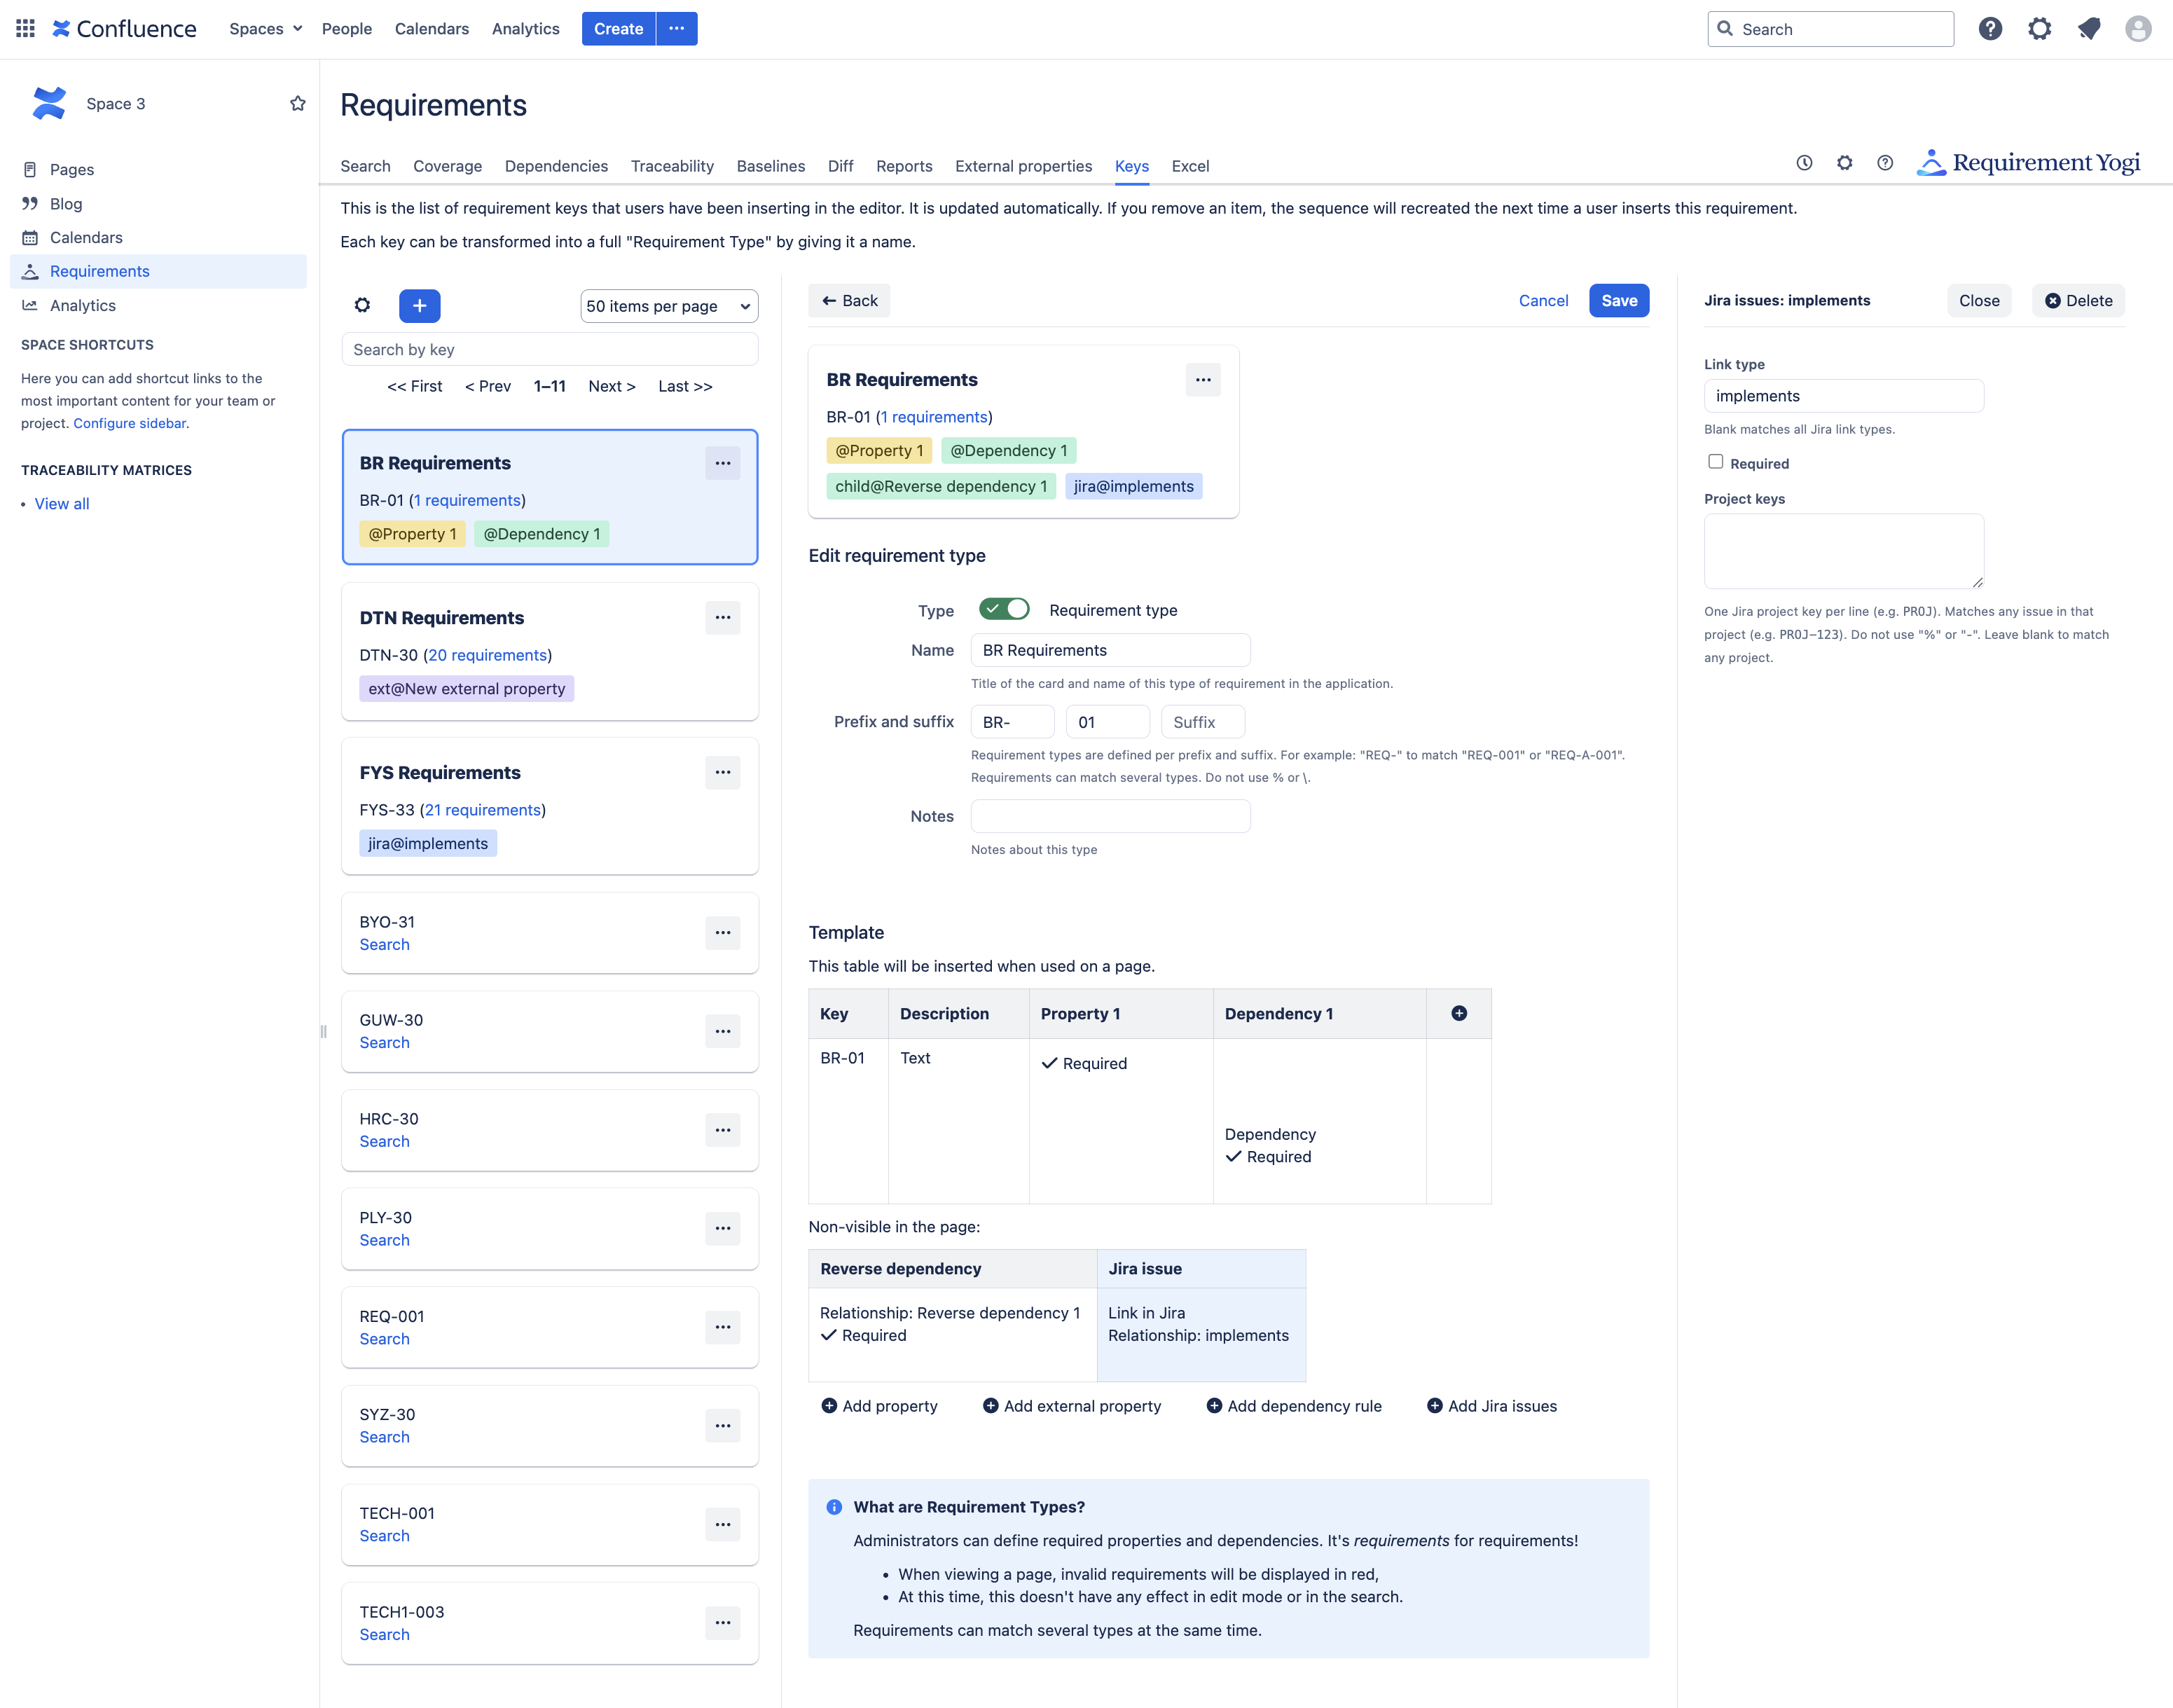Open the app switcher grid icon
Image resolution: width=2173 pixels, height=1708 pixels.
[25, 28]
